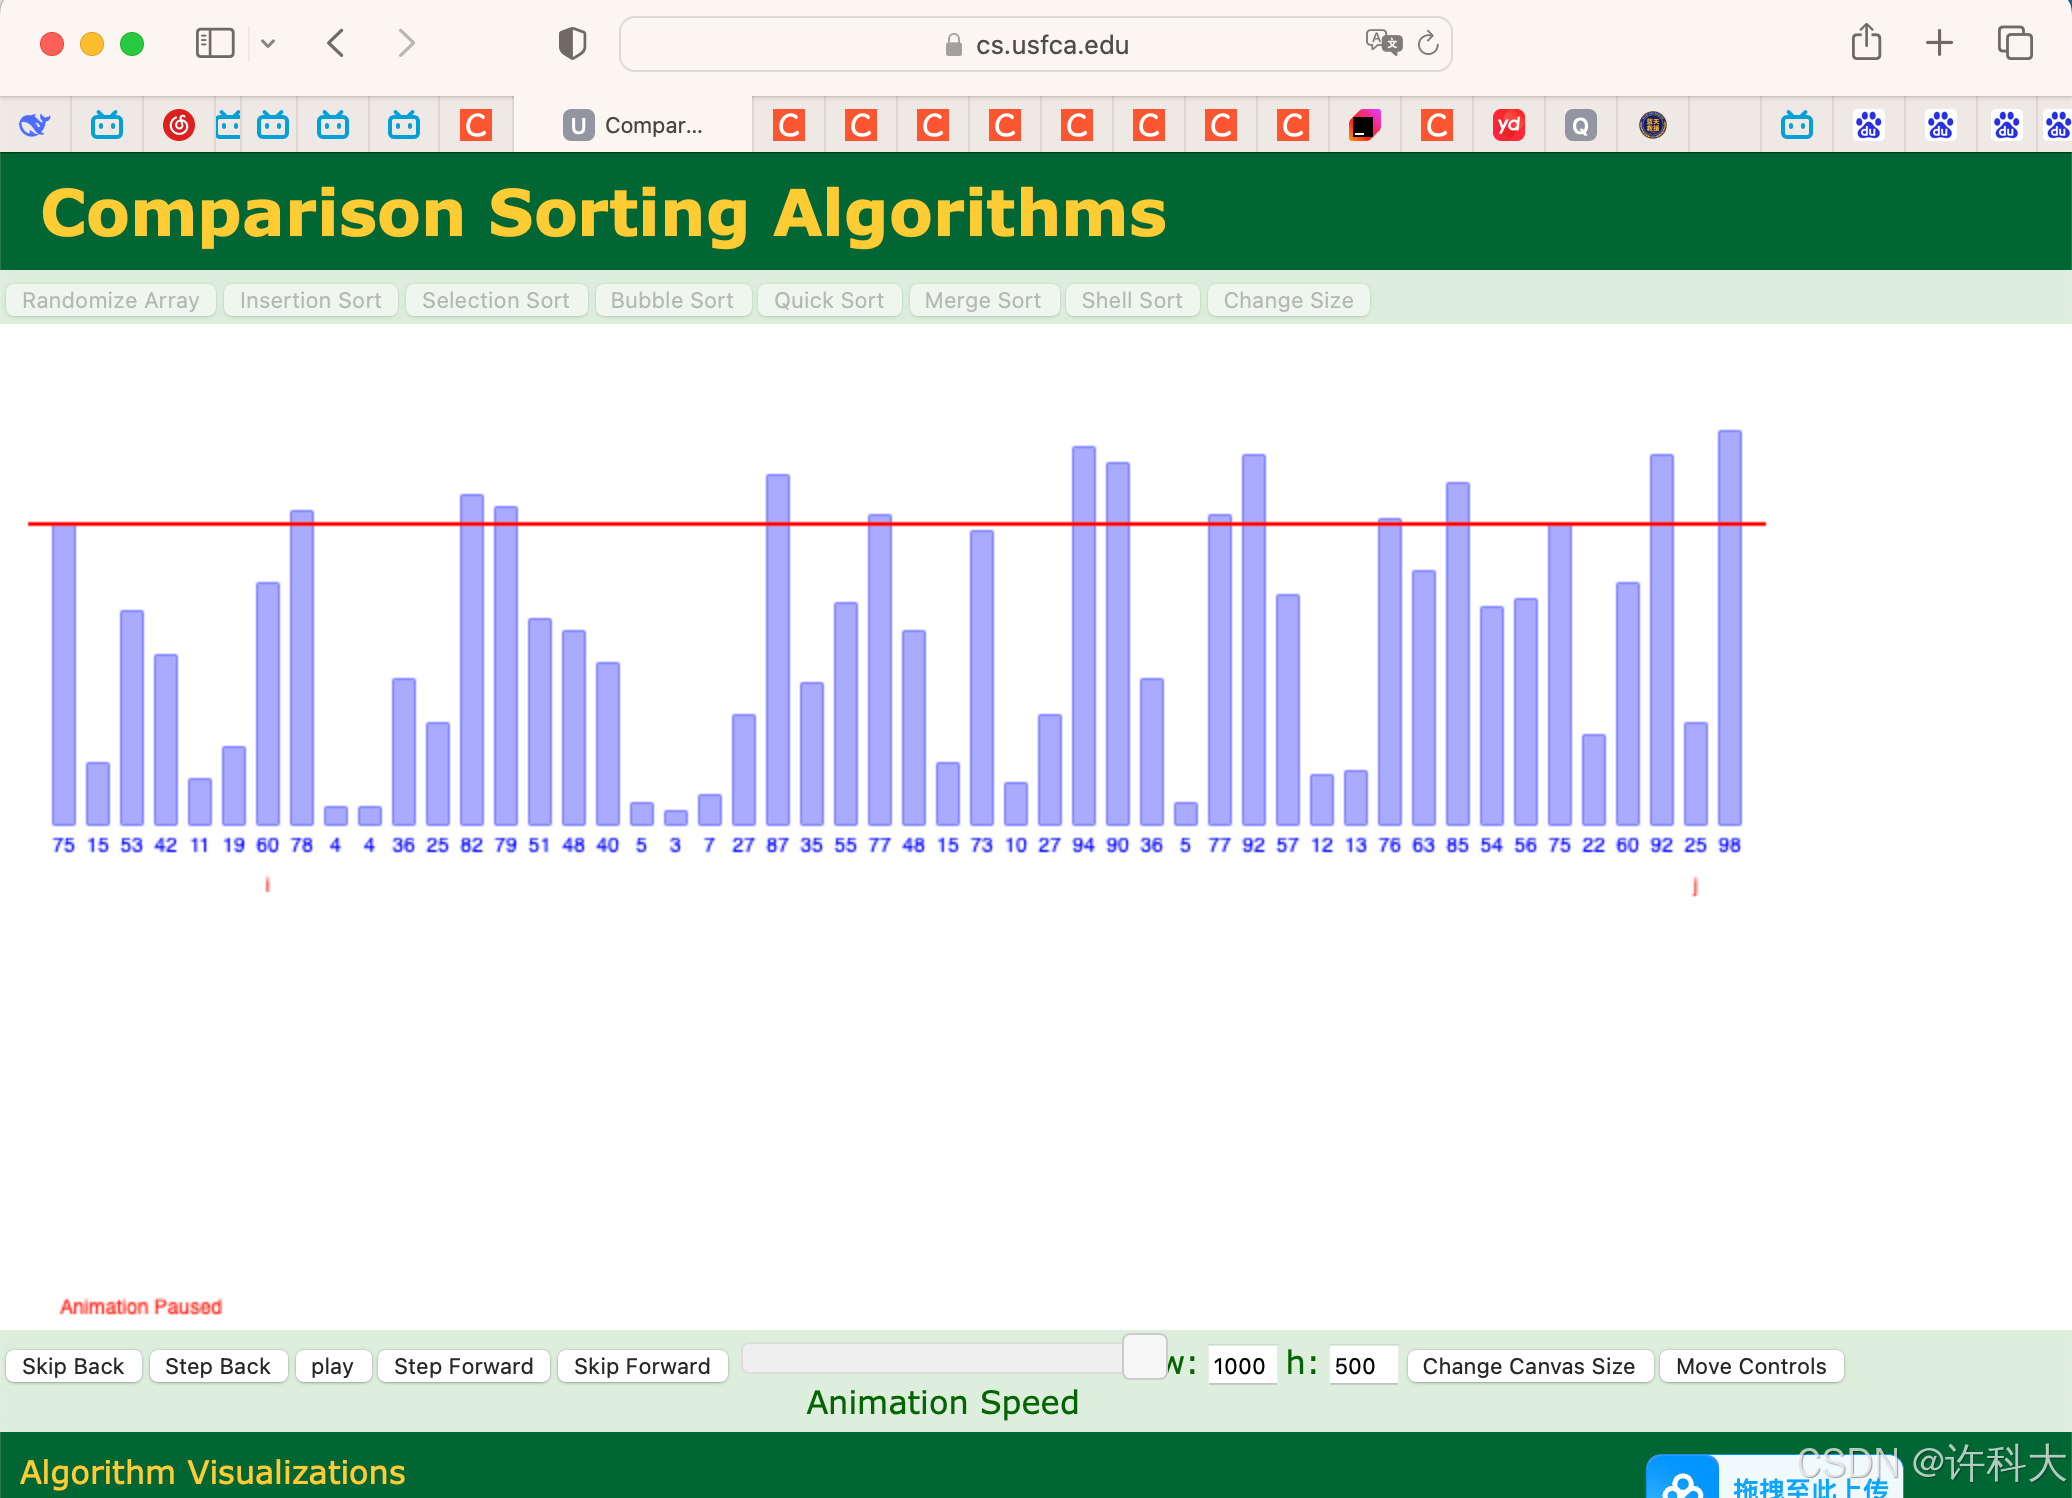Open the red yd tab

coord(1508,125)
